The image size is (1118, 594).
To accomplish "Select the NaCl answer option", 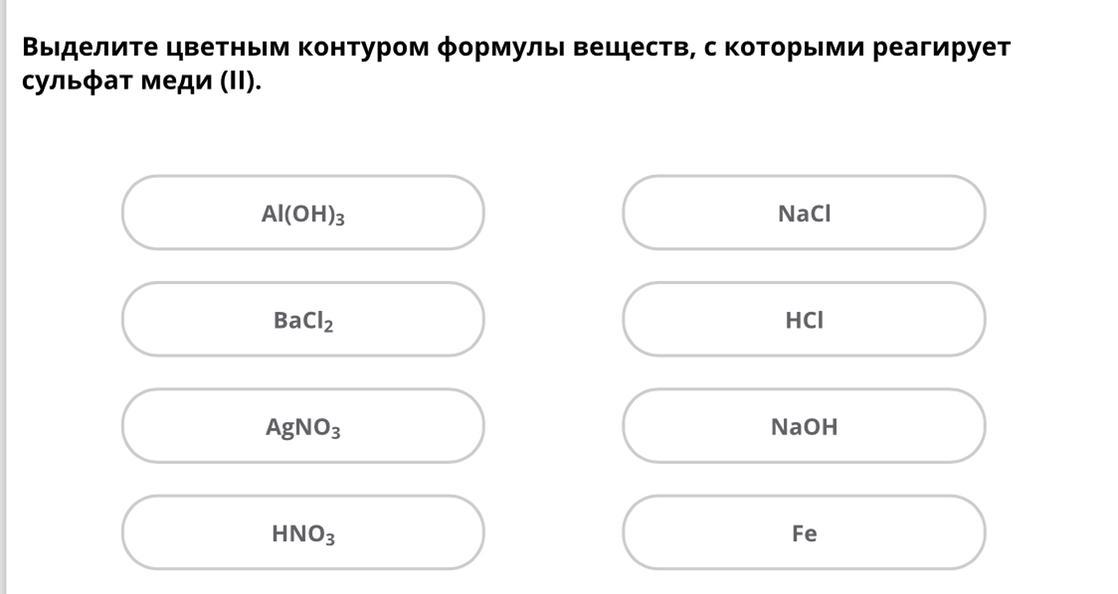I will tap(804, 212).
